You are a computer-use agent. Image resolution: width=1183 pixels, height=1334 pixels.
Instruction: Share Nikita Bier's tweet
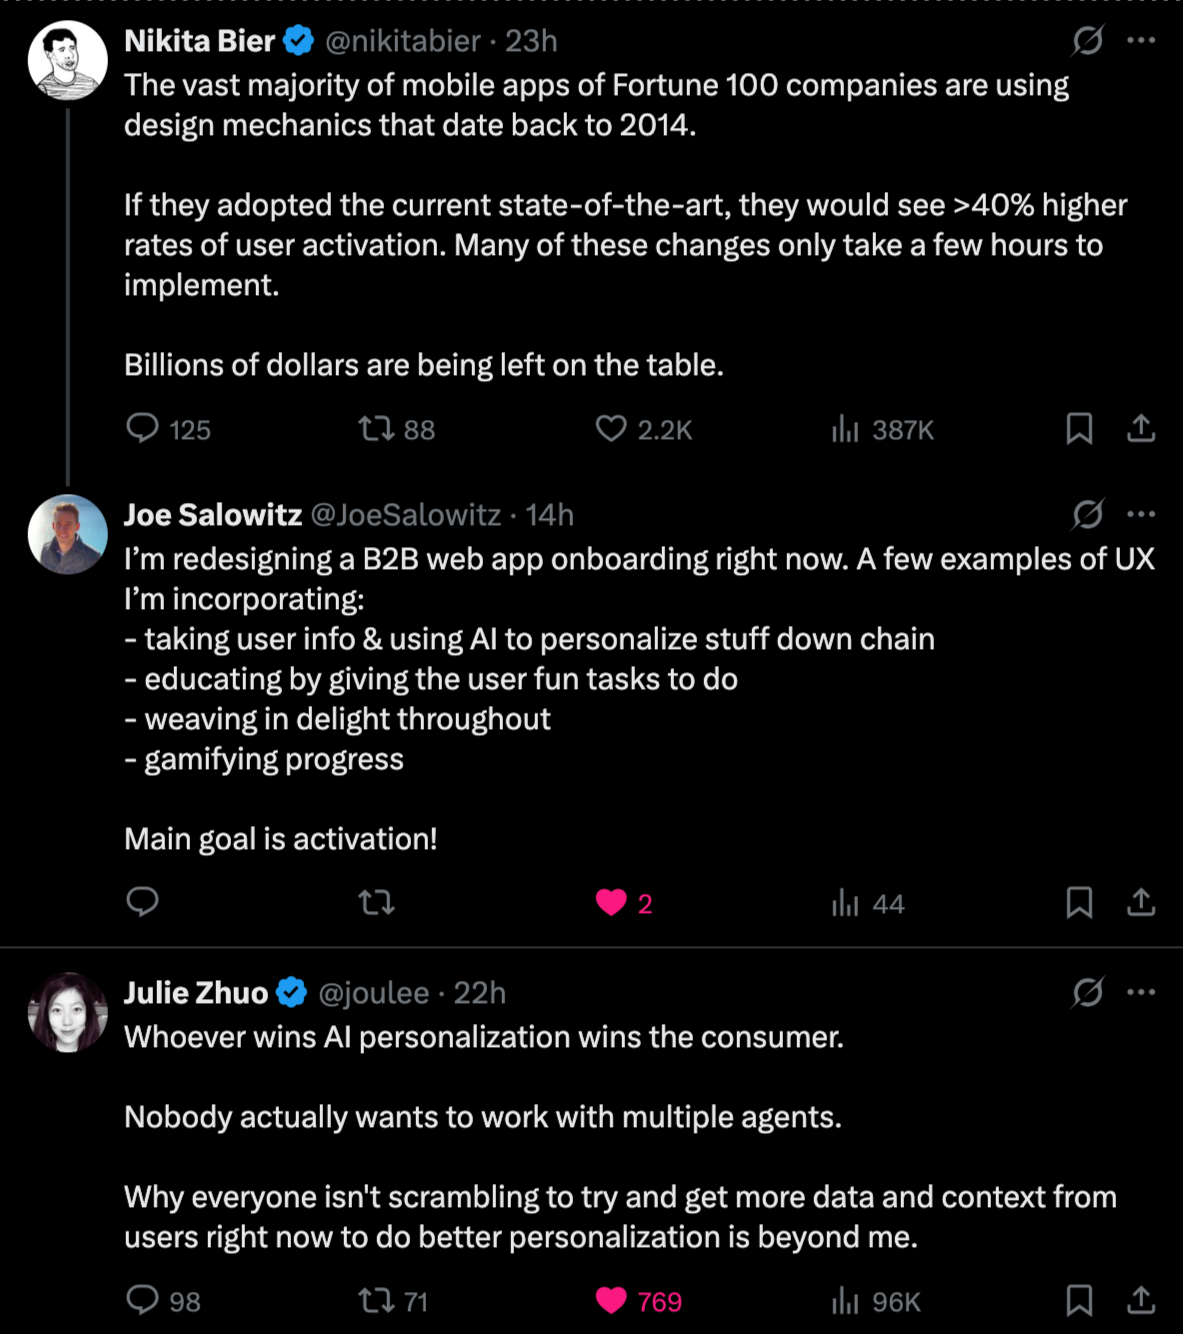point(1141,429)
